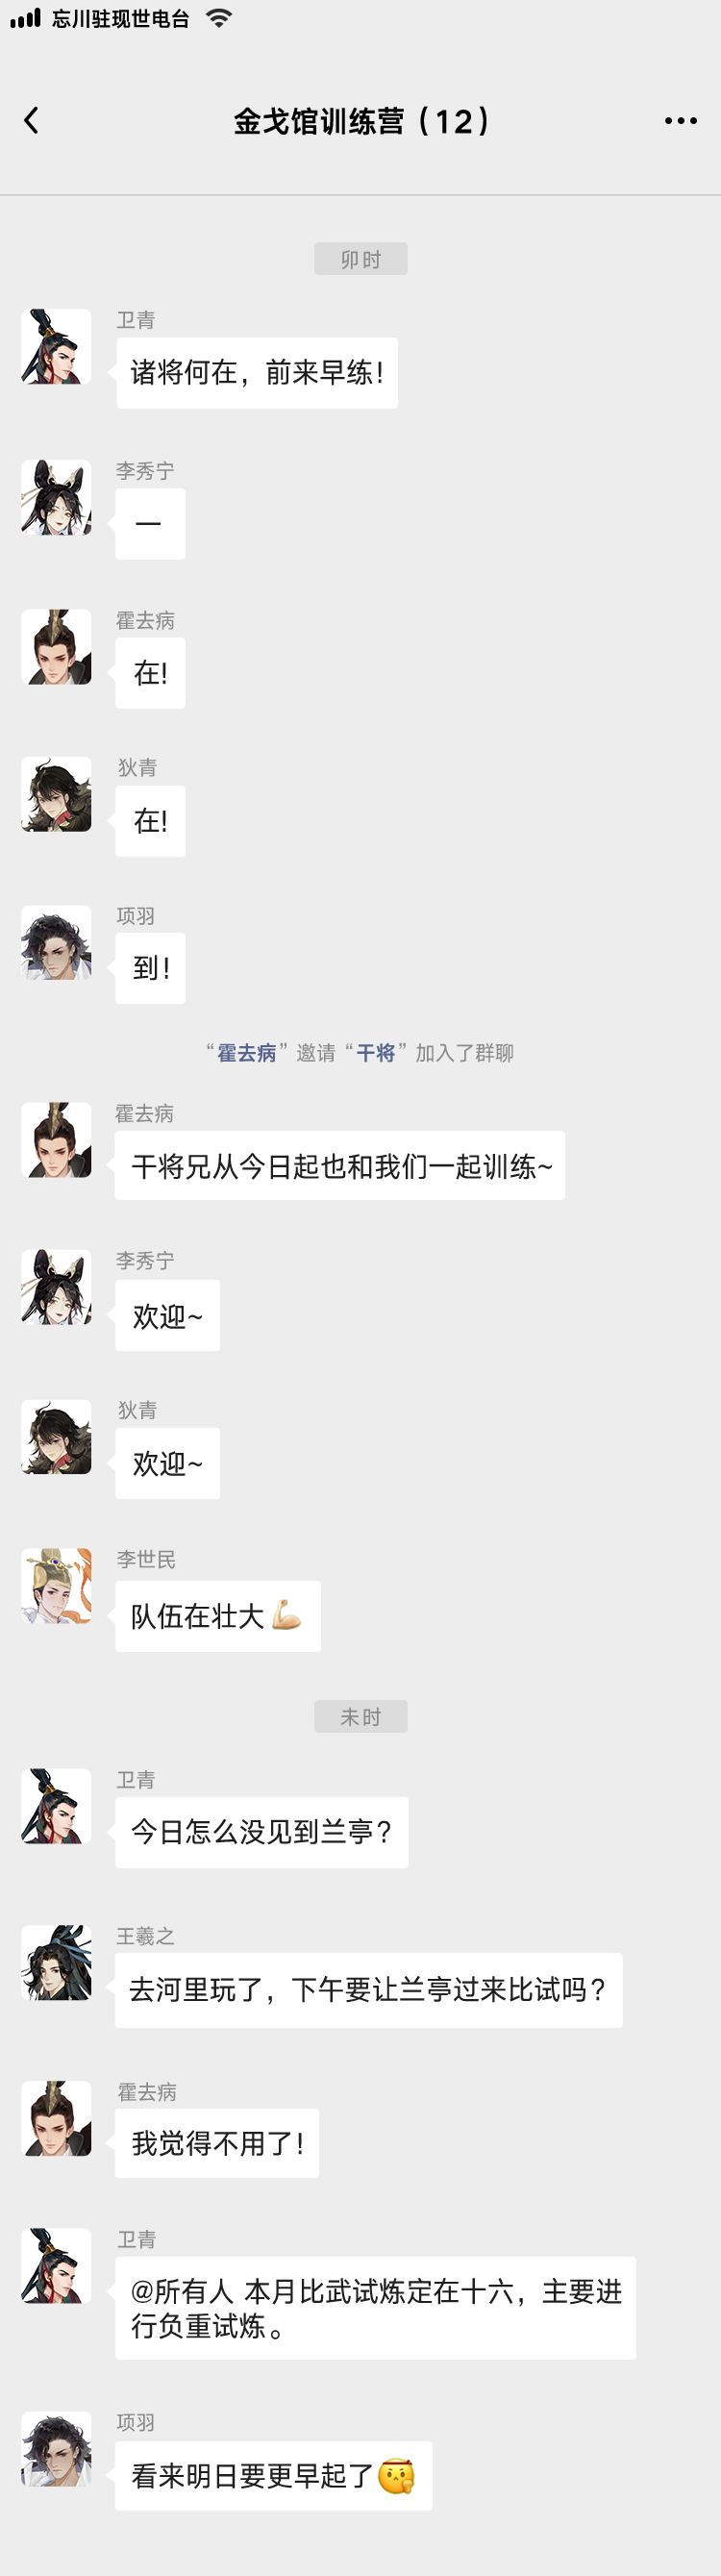Tap the message bubble 诸将何在，前来早练!
The width and height of the screenshot is (721, 2576).
pos(257,373)
